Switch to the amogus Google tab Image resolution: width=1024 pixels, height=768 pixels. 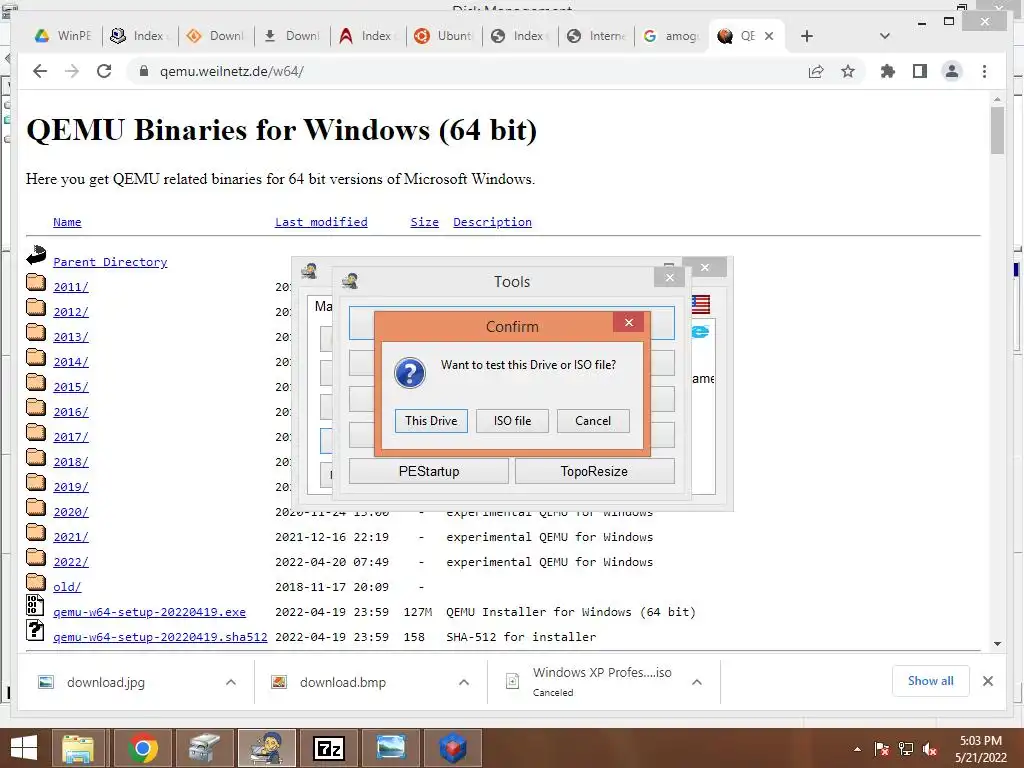(x=671, y=36)
